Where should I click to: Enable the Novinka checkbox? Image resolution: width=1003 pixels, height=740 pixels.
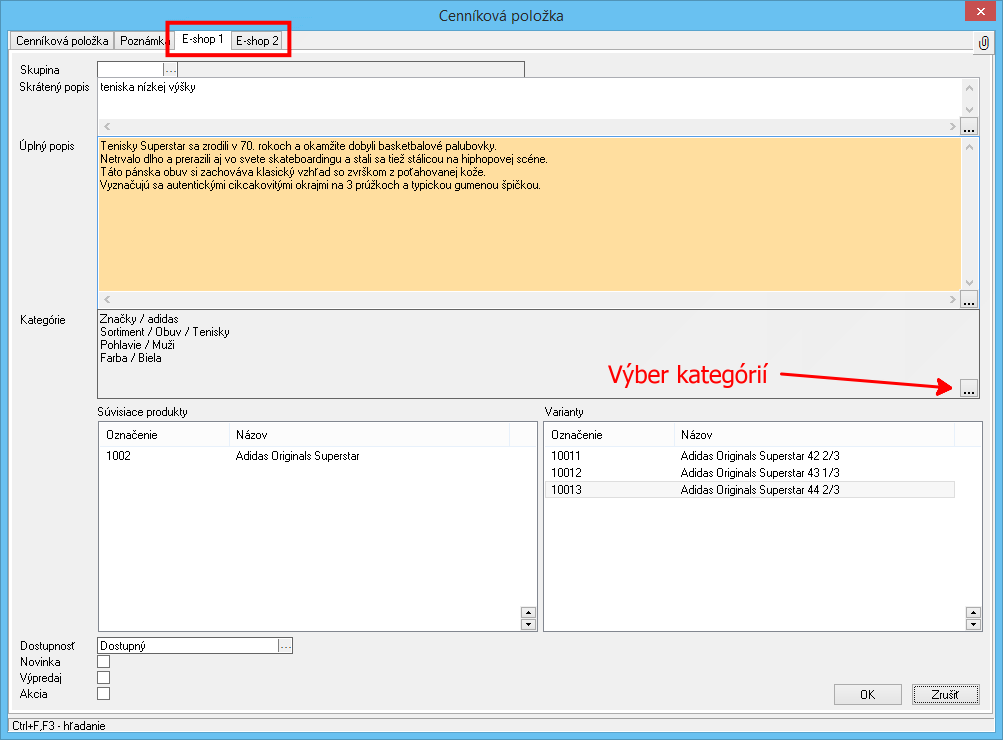pyautogui.click(x=103, y=662)
